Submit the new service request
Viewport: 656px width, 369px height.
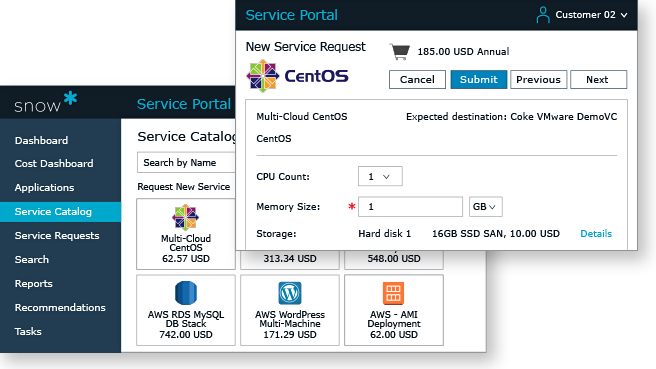(479, 79)
